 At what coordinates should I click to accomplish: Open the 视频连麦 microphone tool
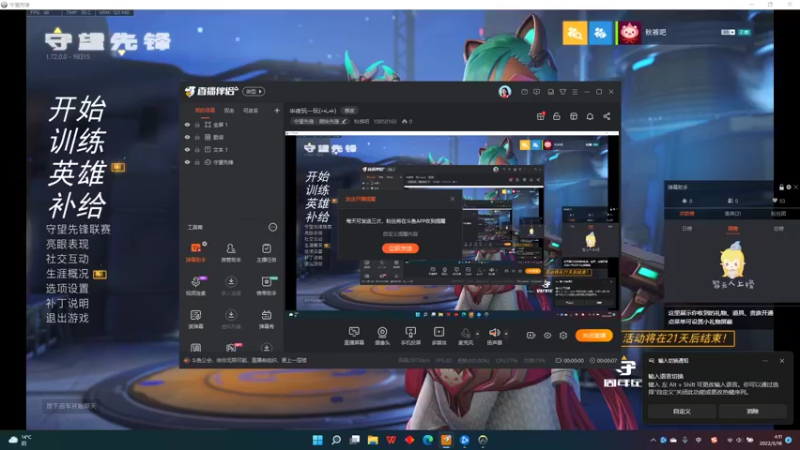196,286
